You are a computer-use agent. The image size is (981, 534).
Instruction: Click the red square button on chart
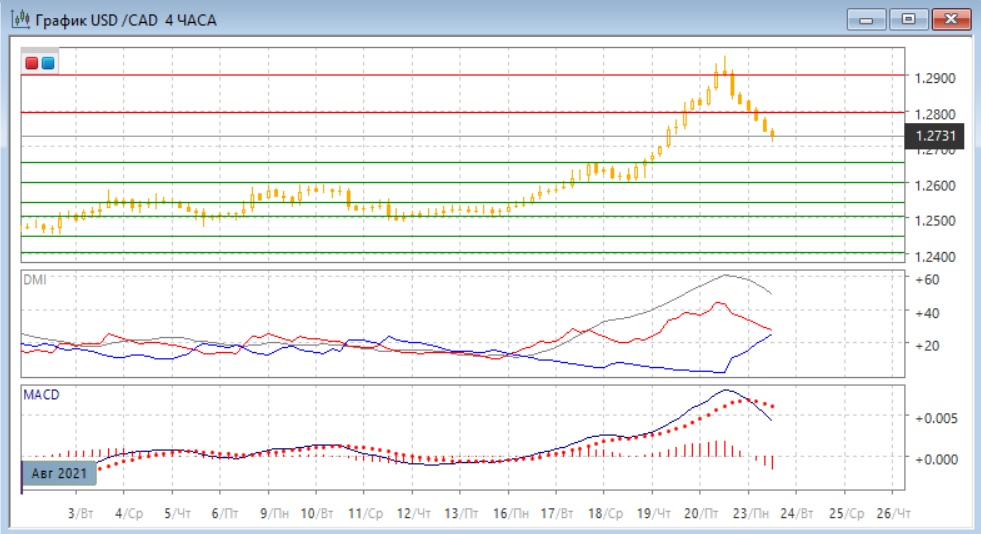(x=32, y=63)
